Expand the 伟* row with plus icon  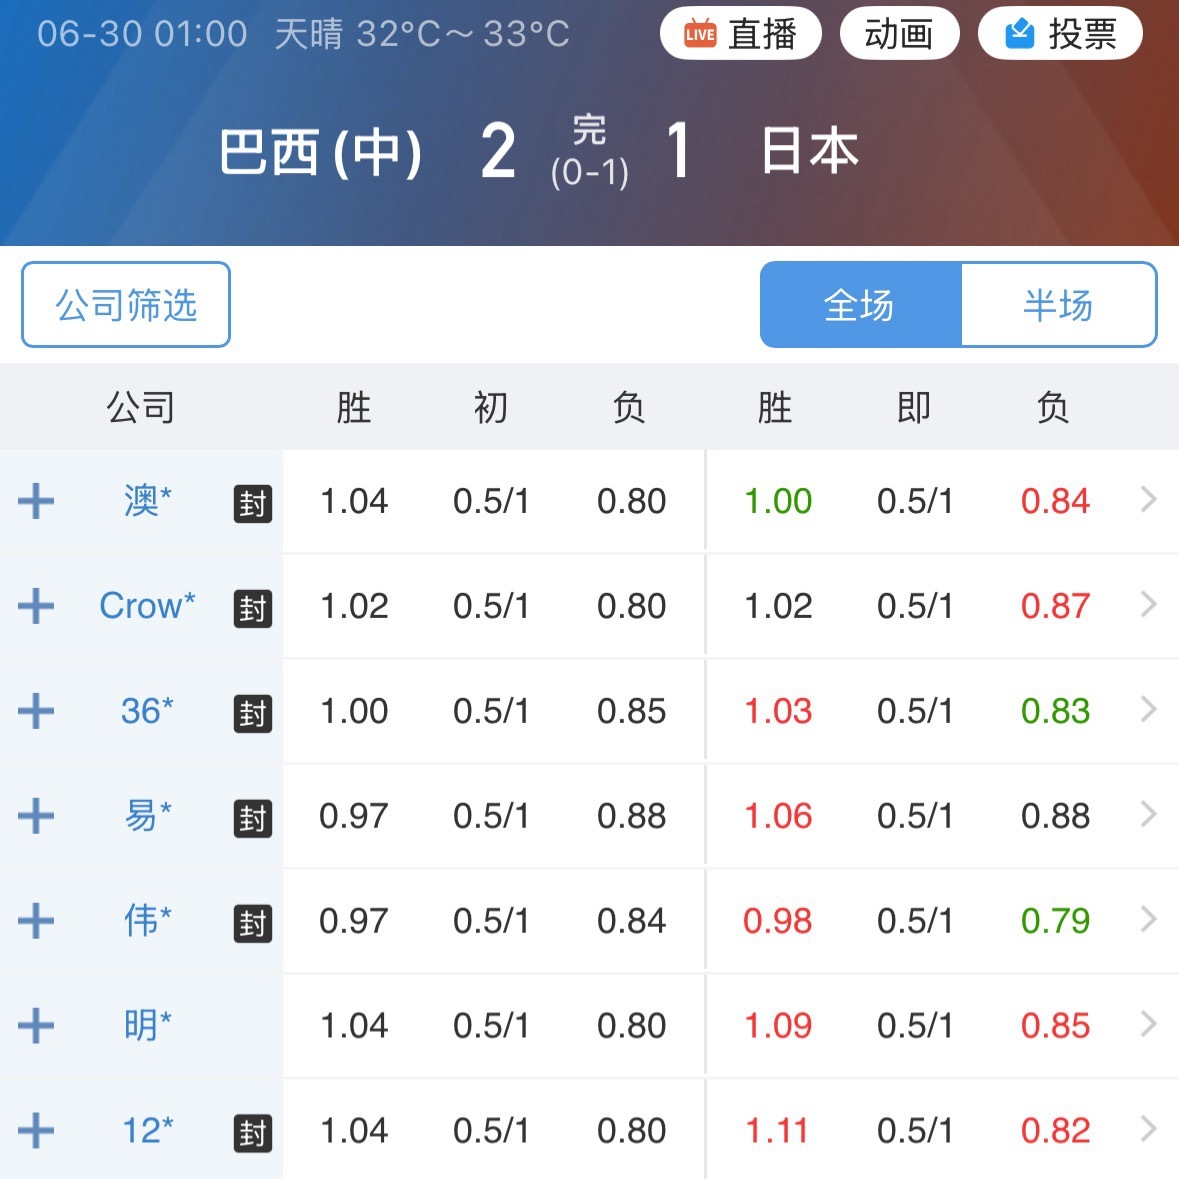(x=35, y=921)
